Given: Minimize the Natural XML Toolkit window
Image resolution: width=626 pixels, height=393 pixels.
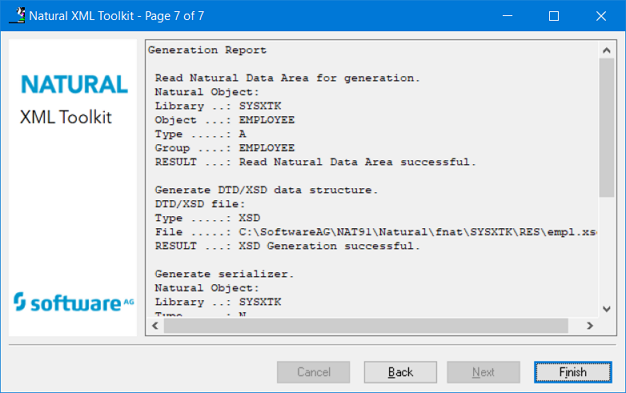Looking at the screenshot, I should coord(507,16).
